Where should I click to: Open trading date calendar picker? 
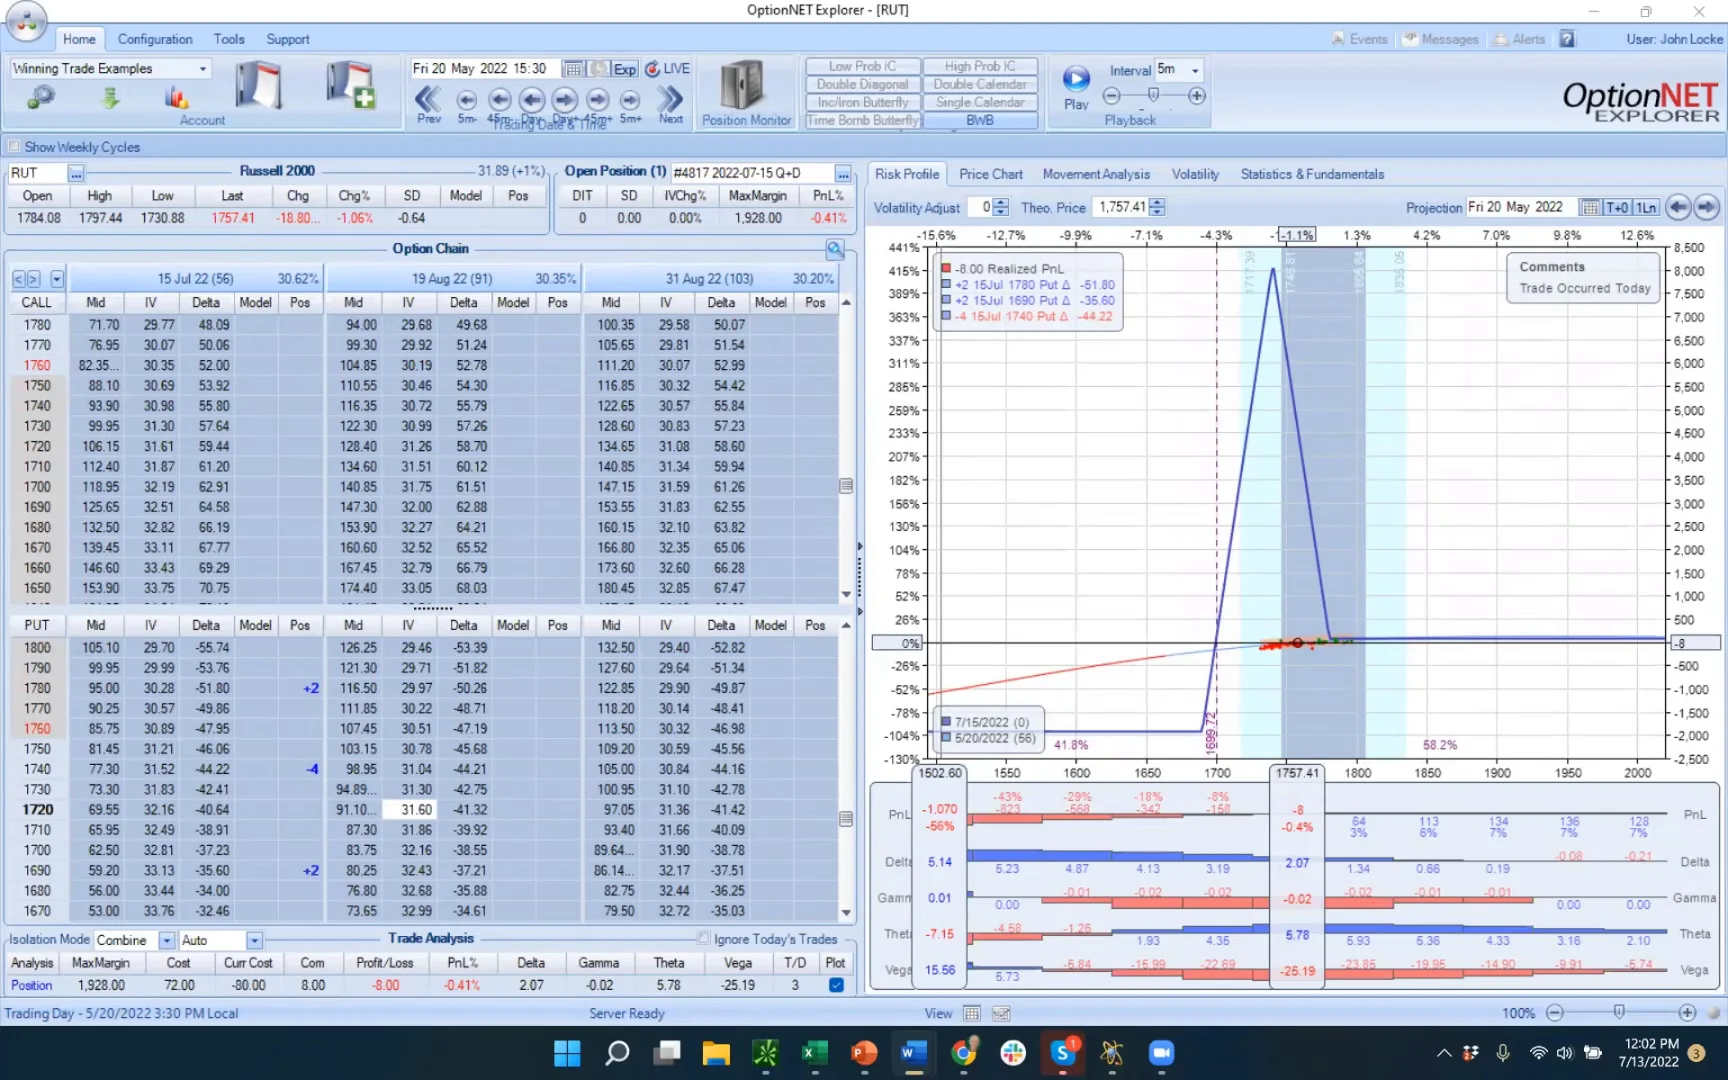pyautogui.click(x=573, y=69)
